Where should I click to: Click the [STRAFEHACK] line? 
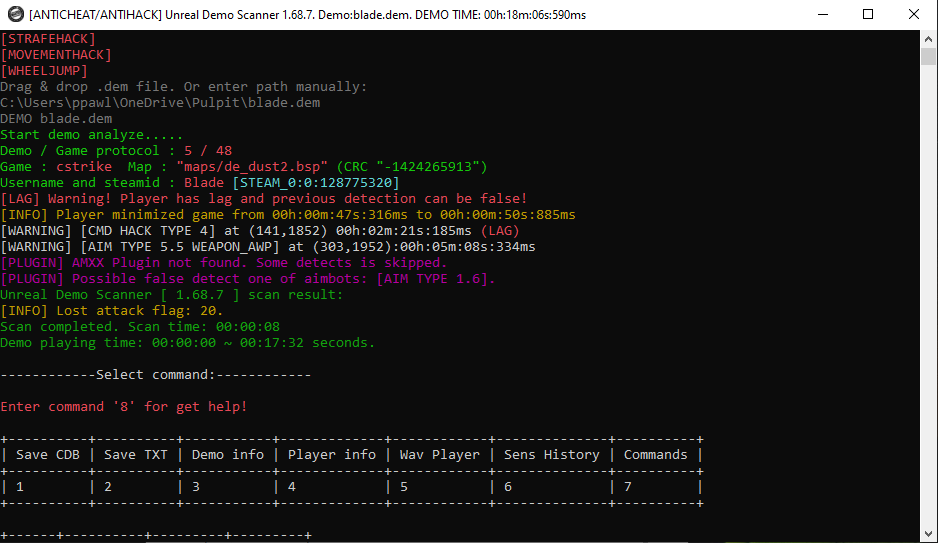click(x=48, y=39)
